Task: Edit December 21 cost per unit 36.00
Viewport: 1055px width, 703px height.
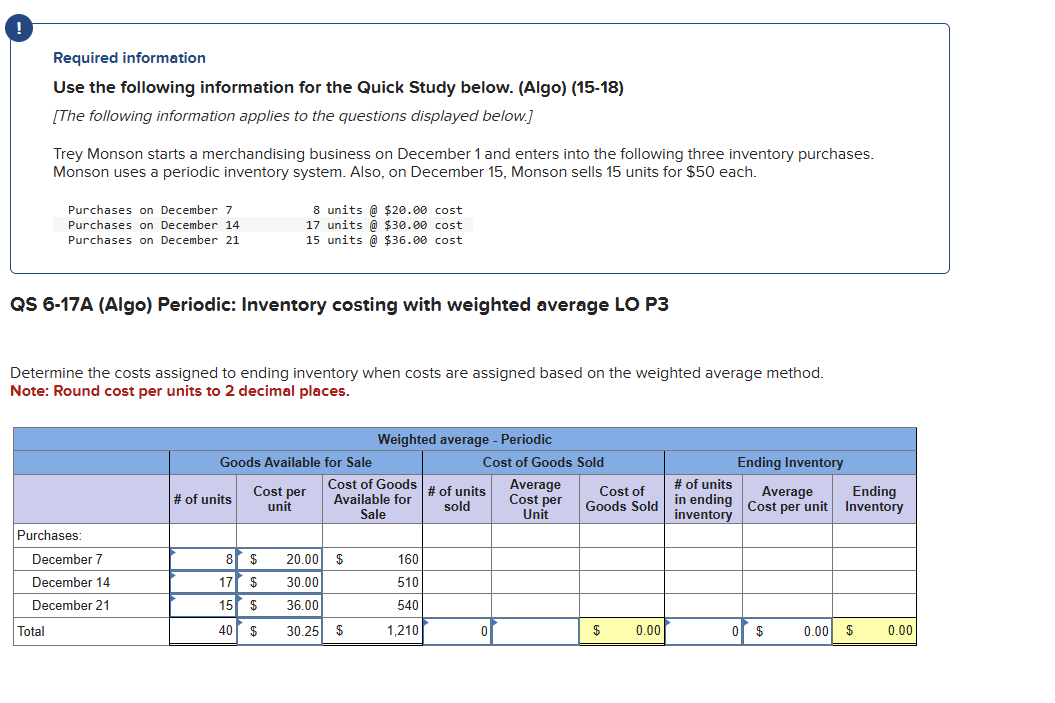Action: click(279, 605)
